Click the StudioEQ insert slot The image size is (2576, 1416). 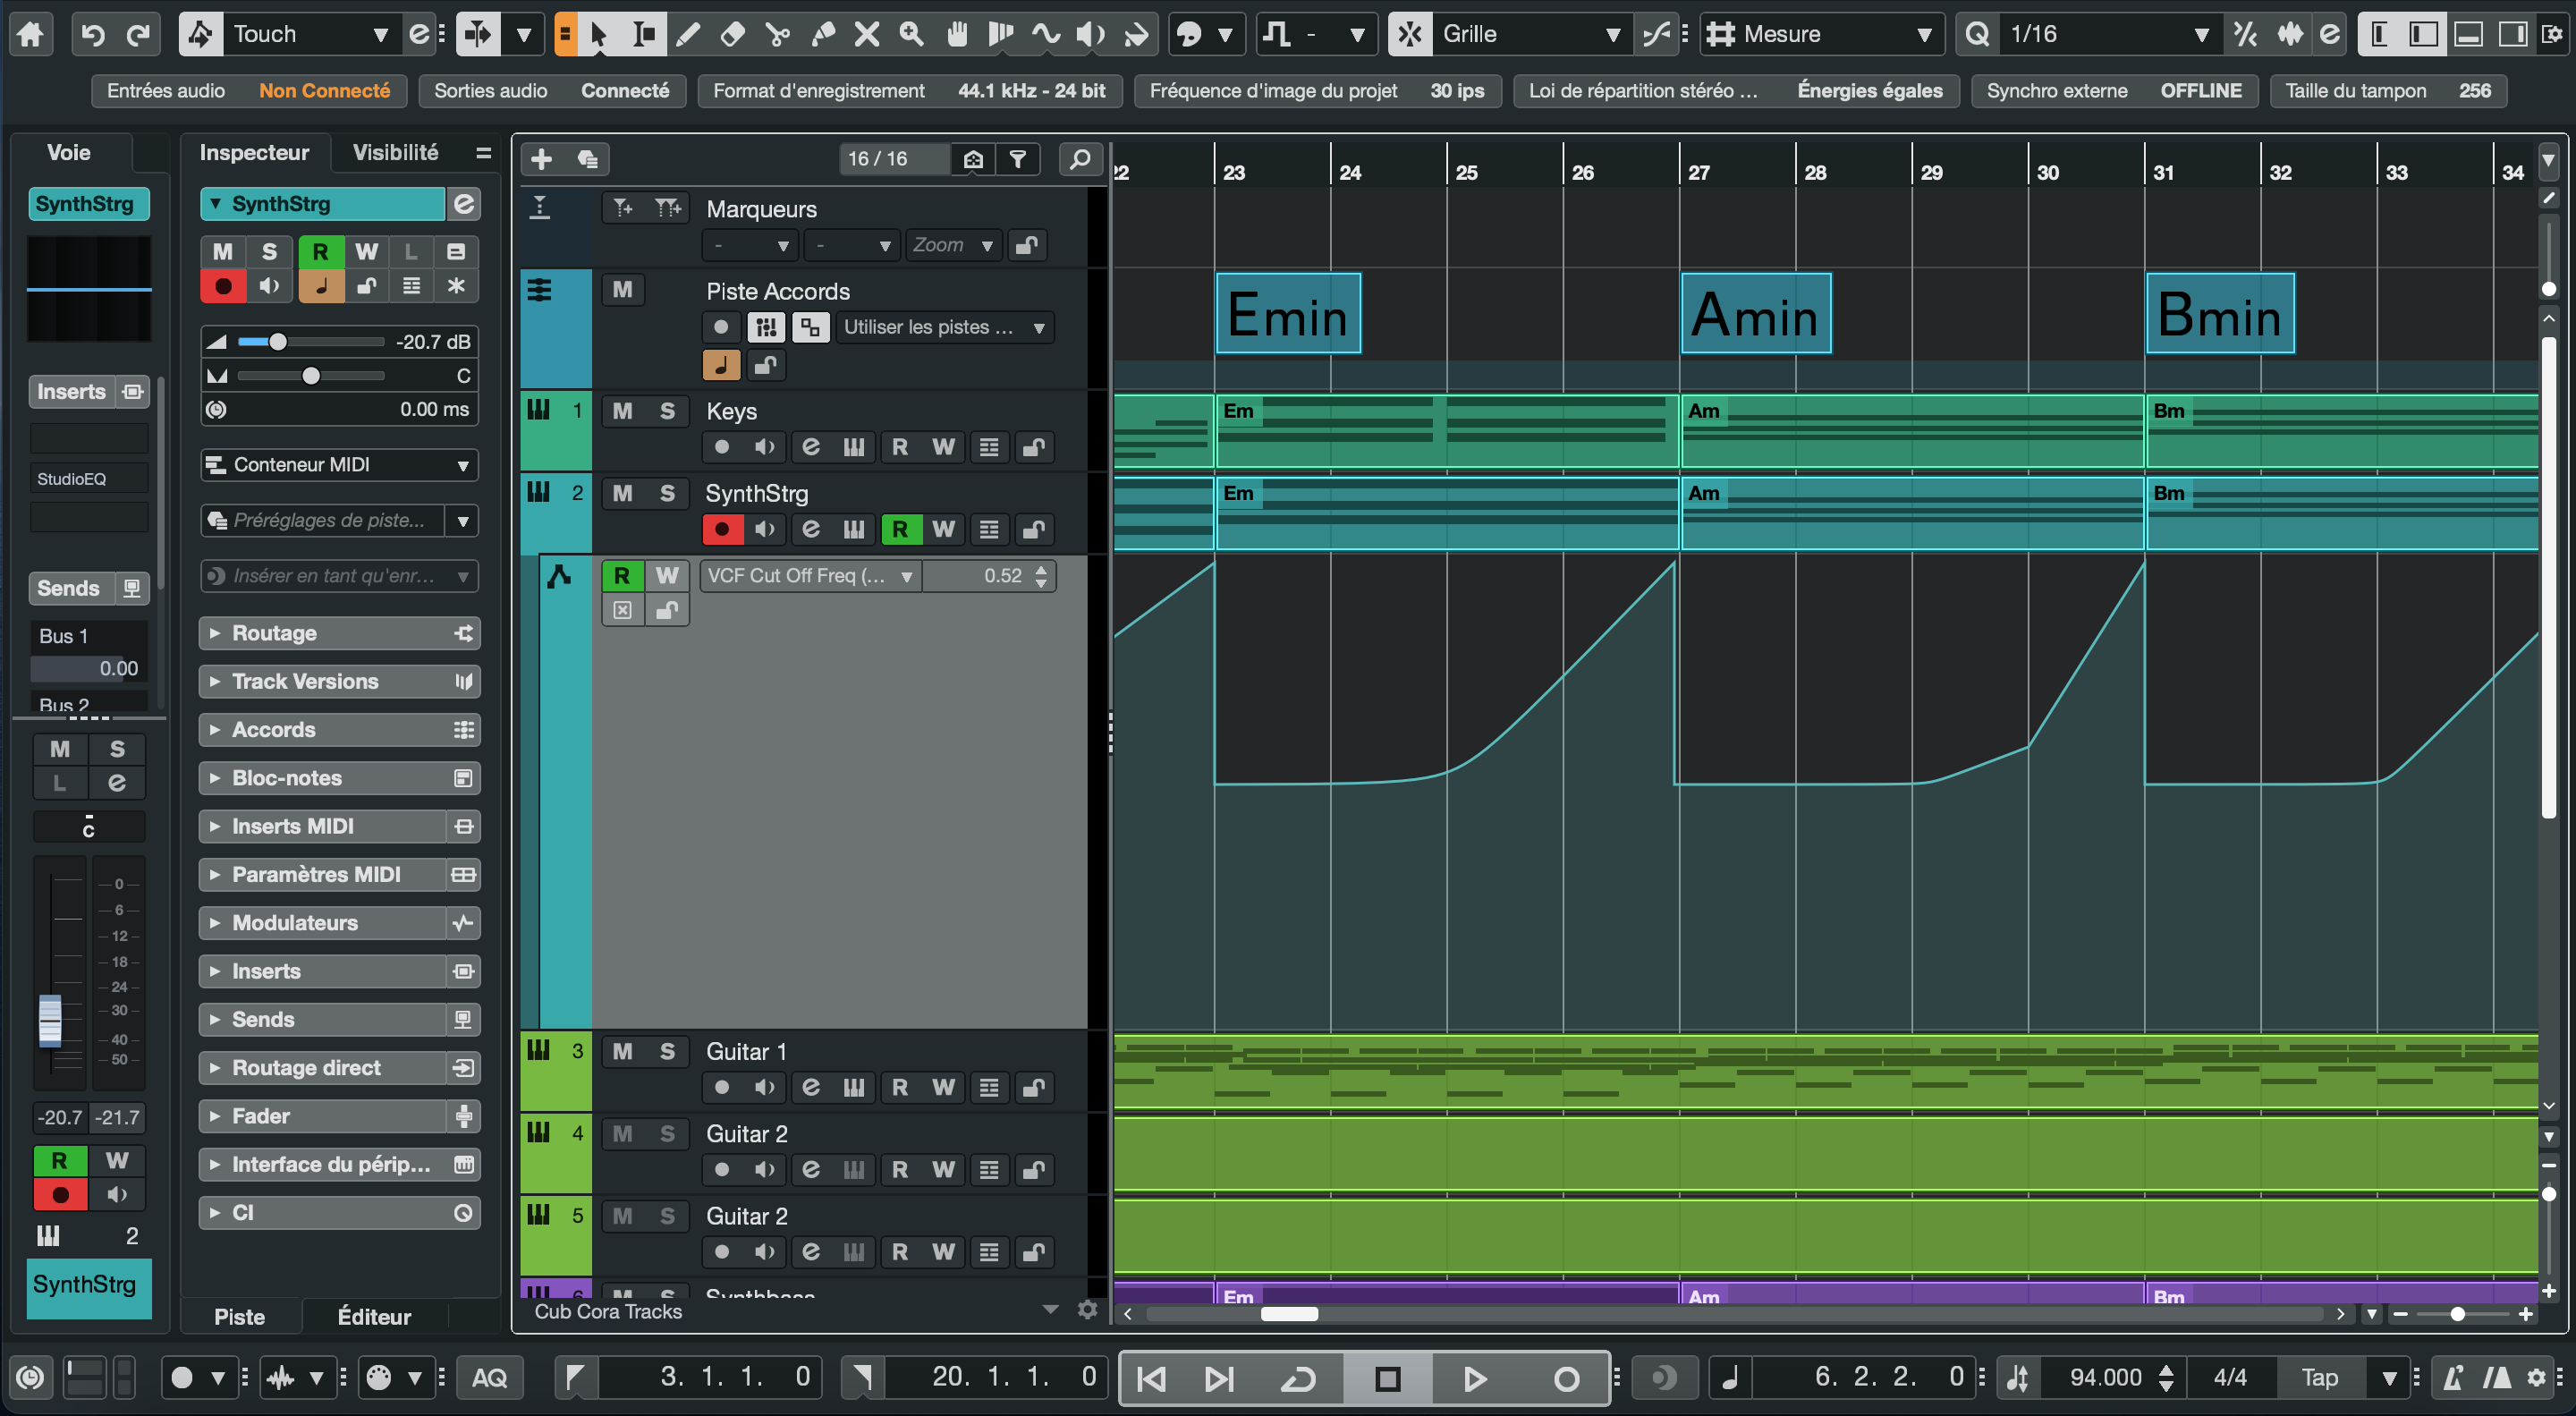click(x=89, y=479)
